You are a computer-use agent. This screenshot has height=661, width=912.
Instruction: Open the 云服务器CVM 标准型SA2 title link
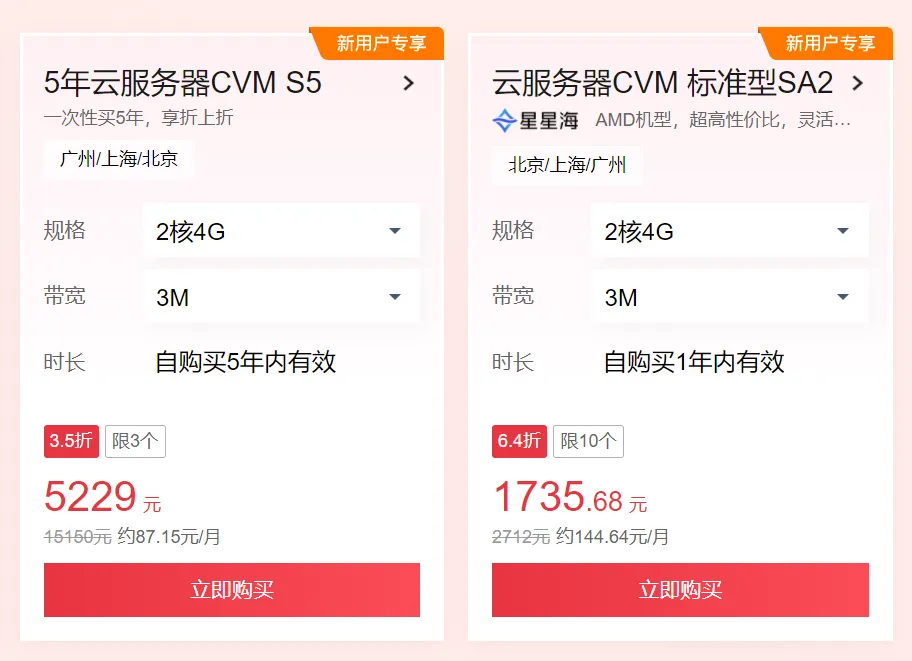coord(663,83)
